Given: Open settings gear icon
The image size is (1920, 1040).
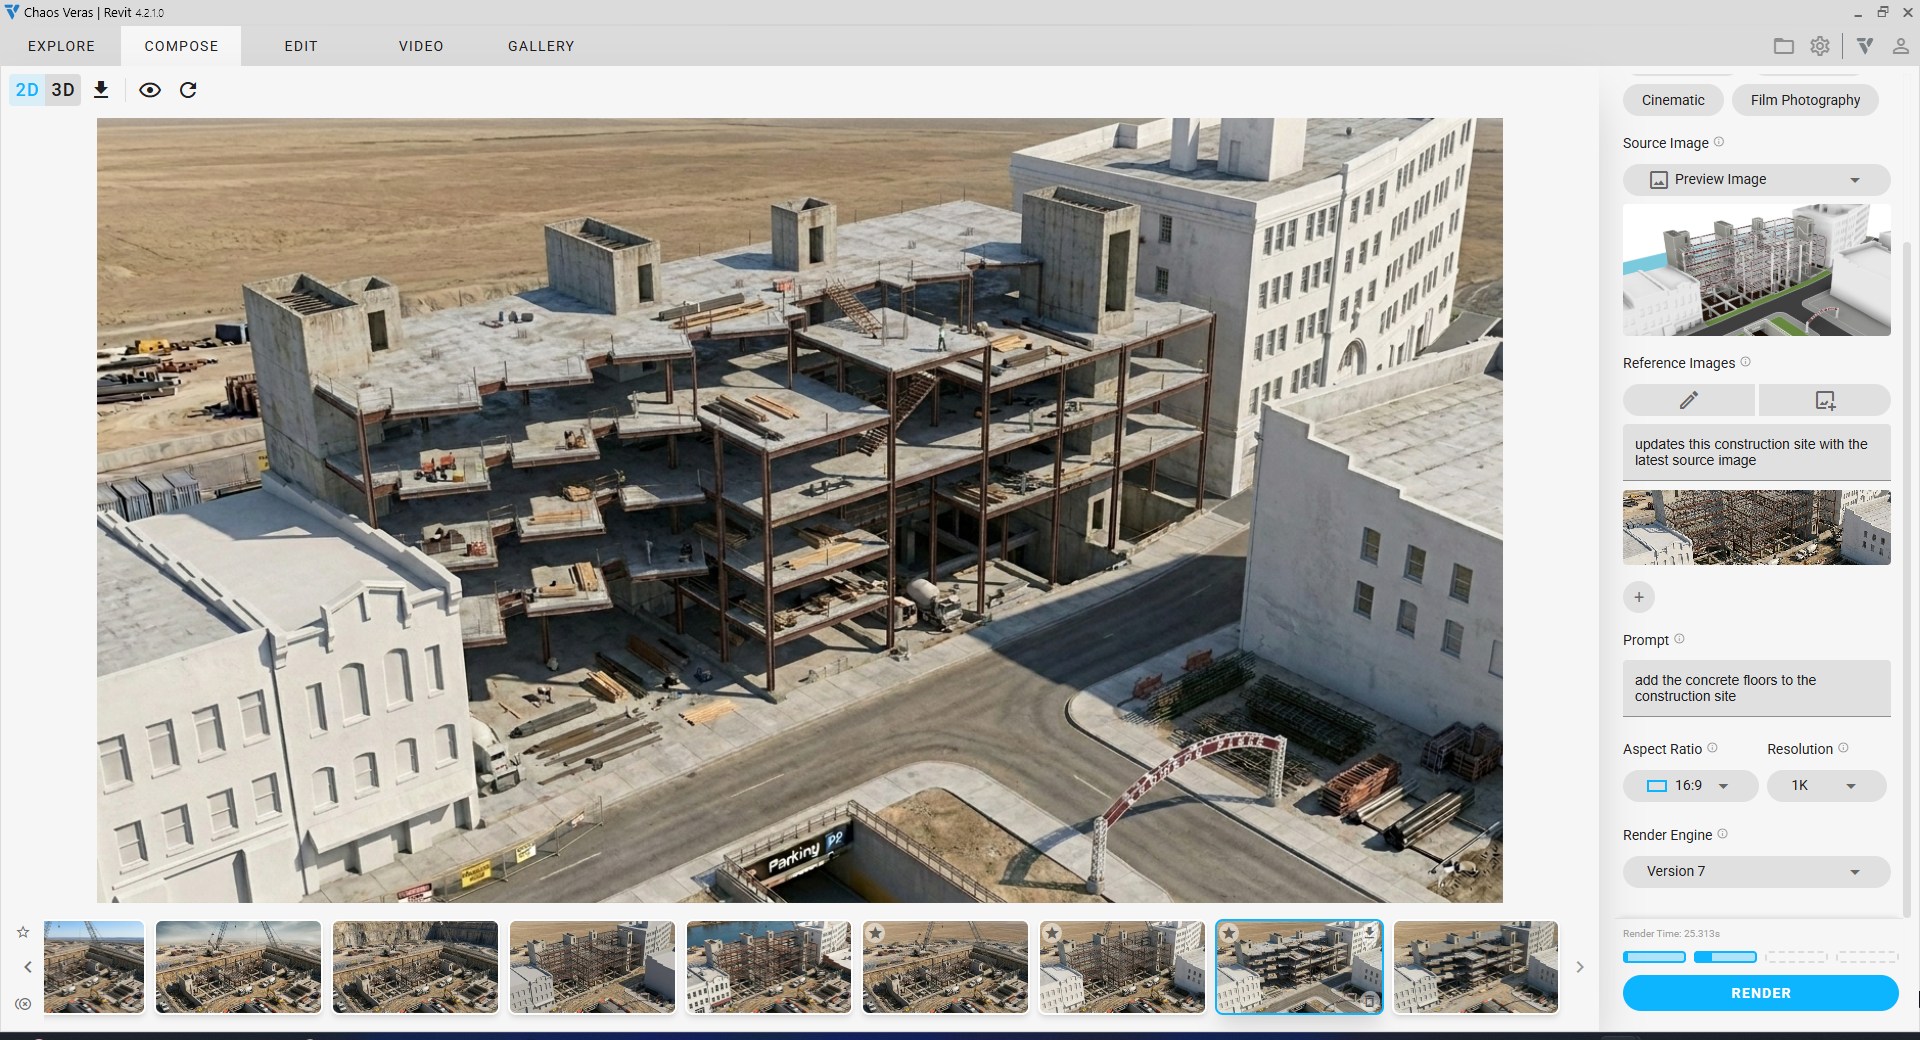Looking at the screenshot, I should tap(1820, 46).
